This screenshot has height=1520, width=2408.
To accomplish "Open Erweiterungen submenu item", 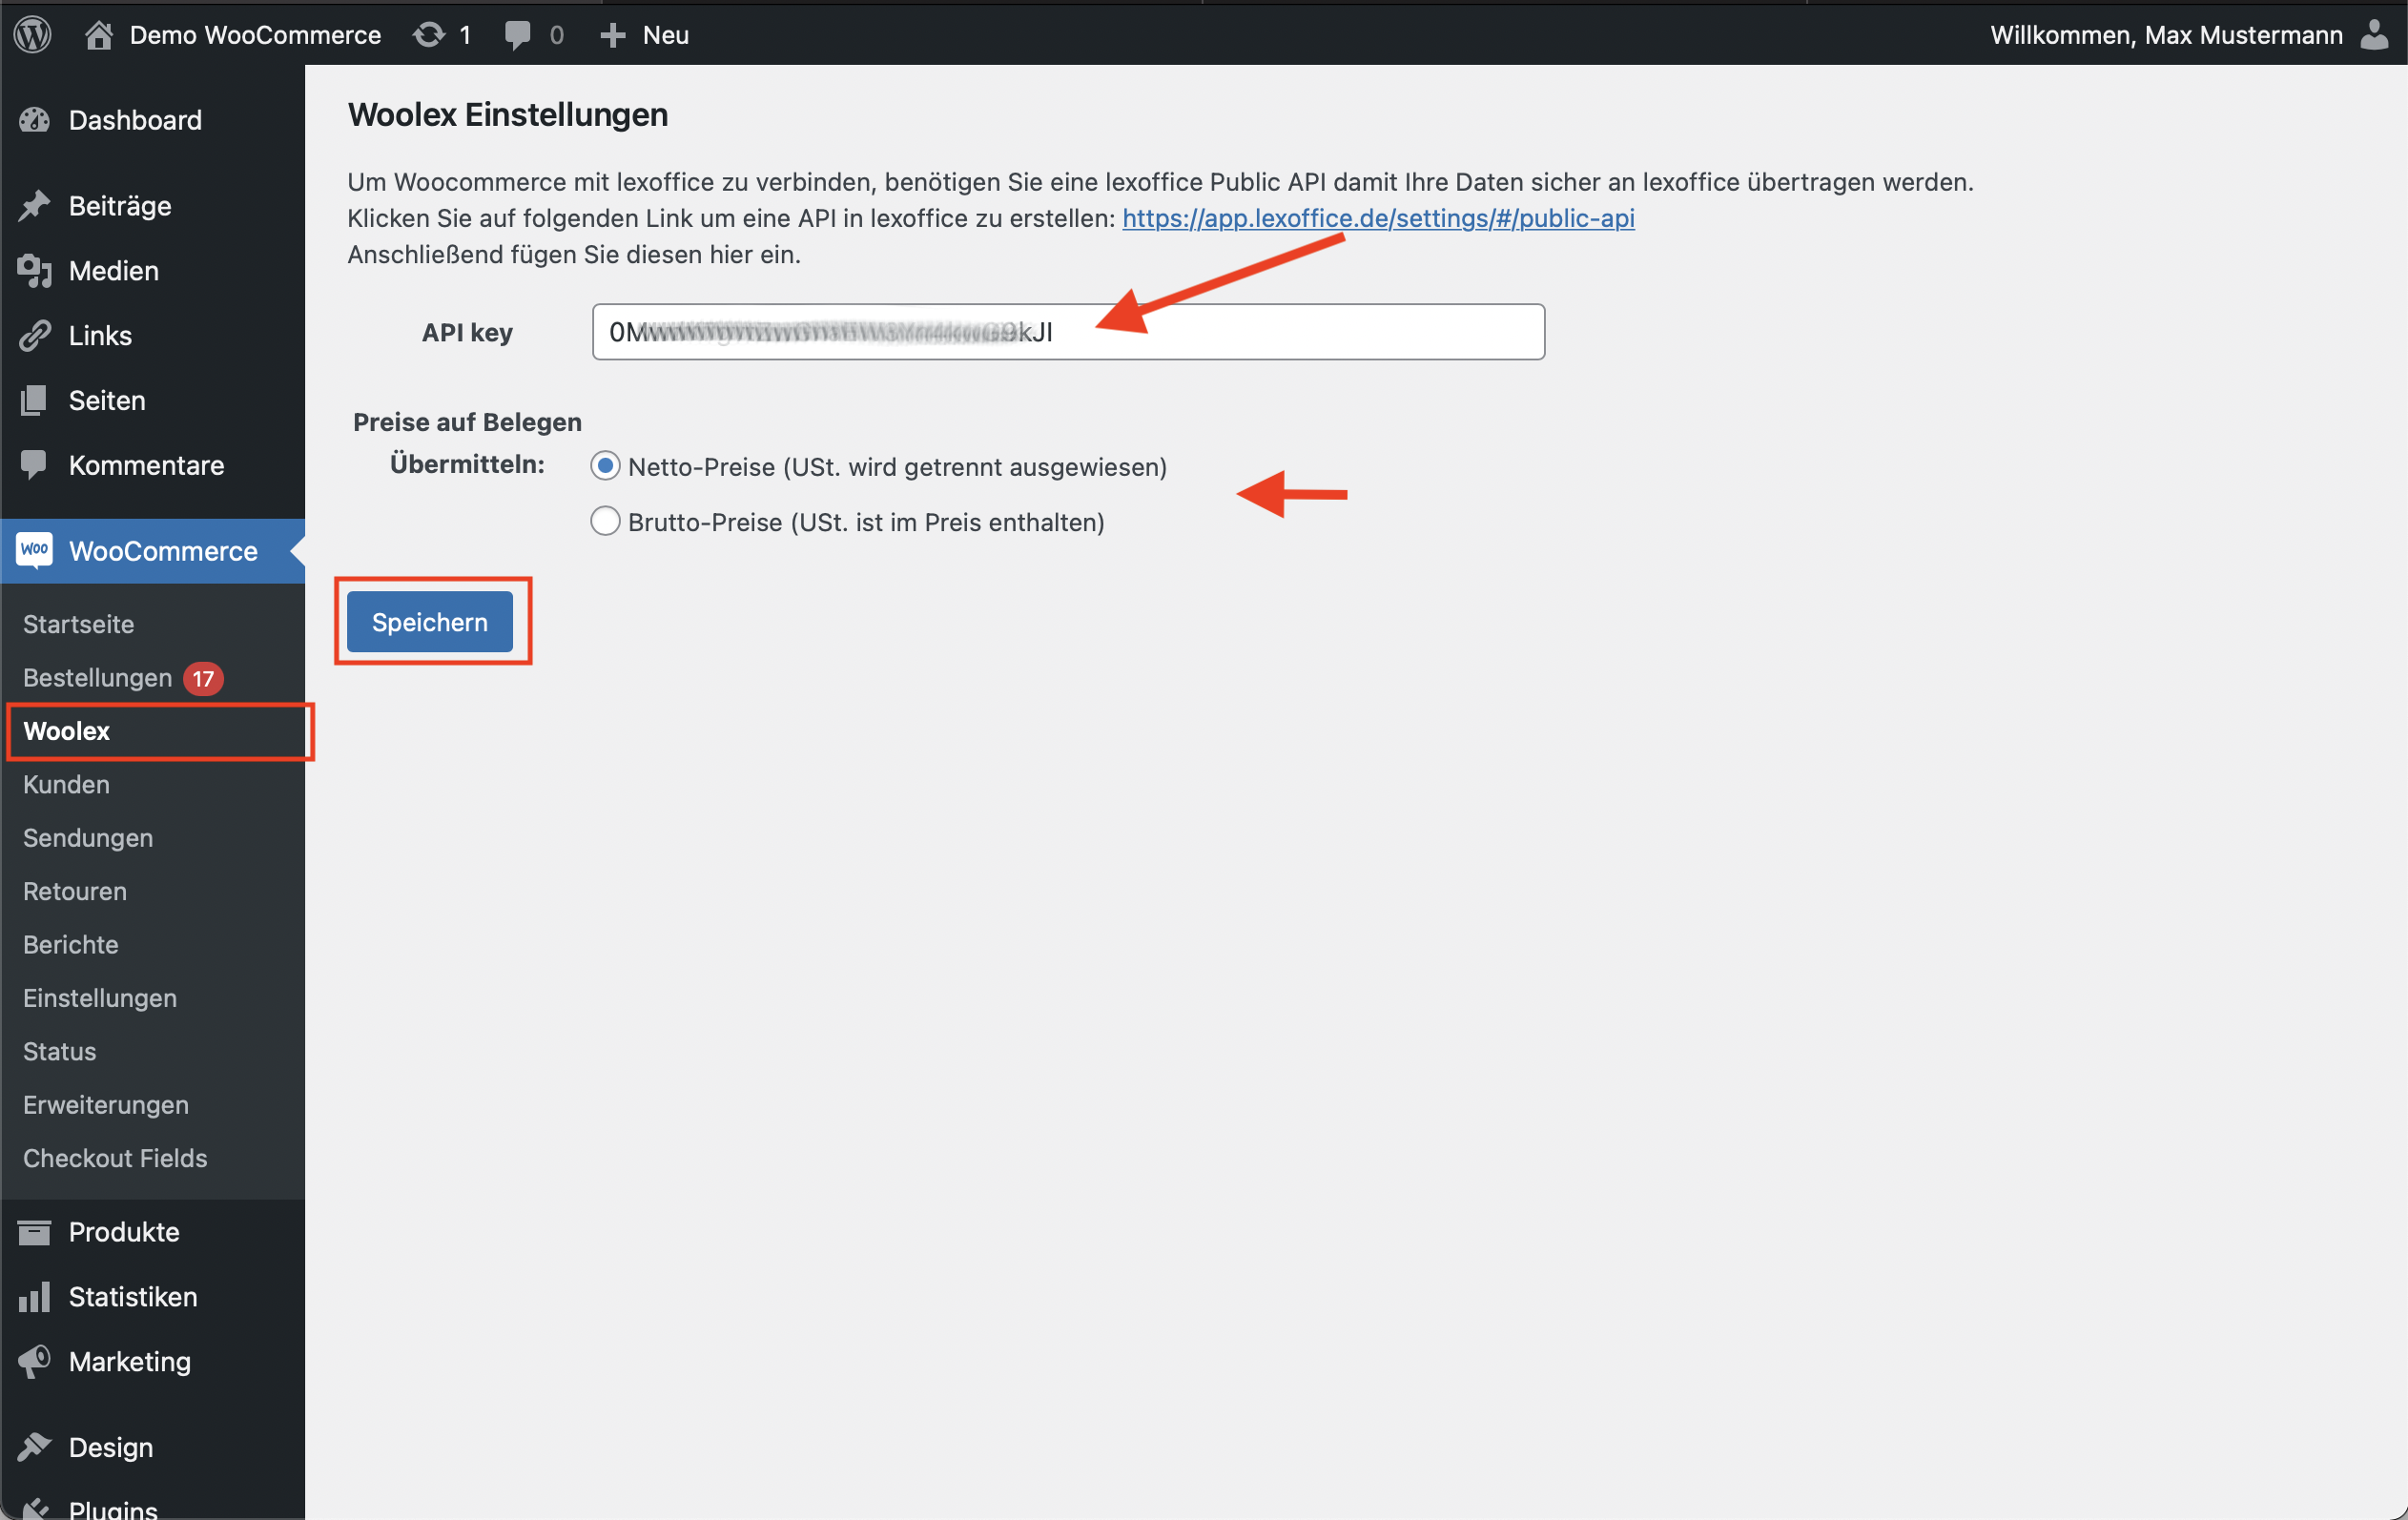I will point(105,1105).
